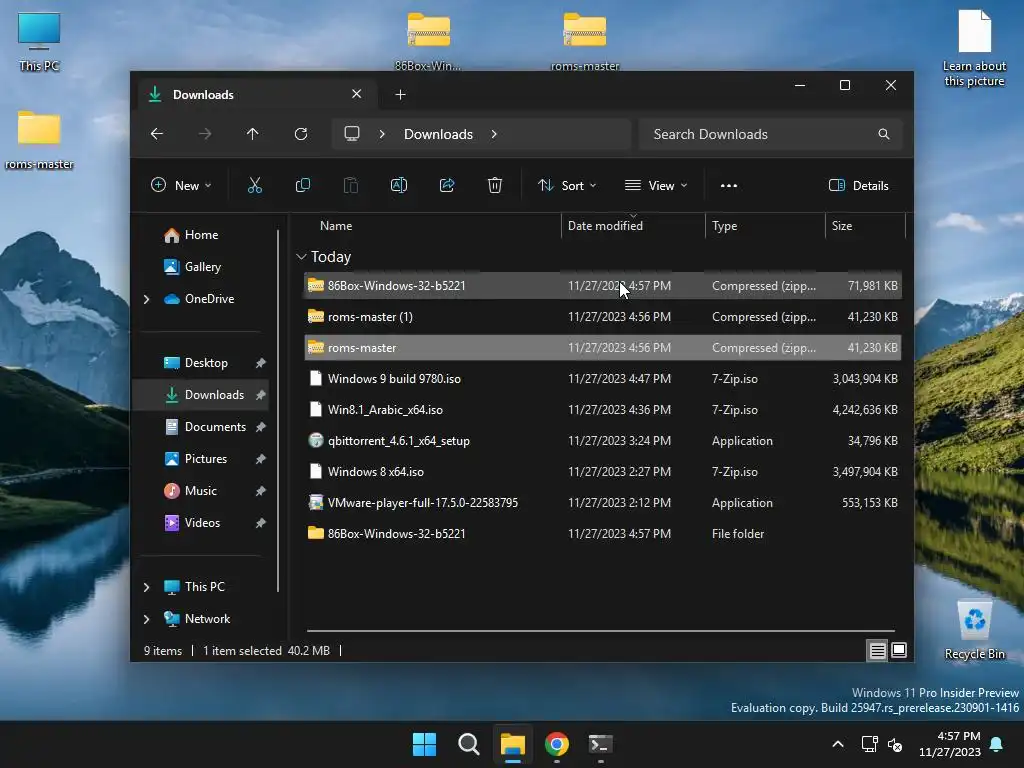Switch to large thumbnails view icon in status bar
This screenshot has height=768, width=1024.
click(899, 650)
